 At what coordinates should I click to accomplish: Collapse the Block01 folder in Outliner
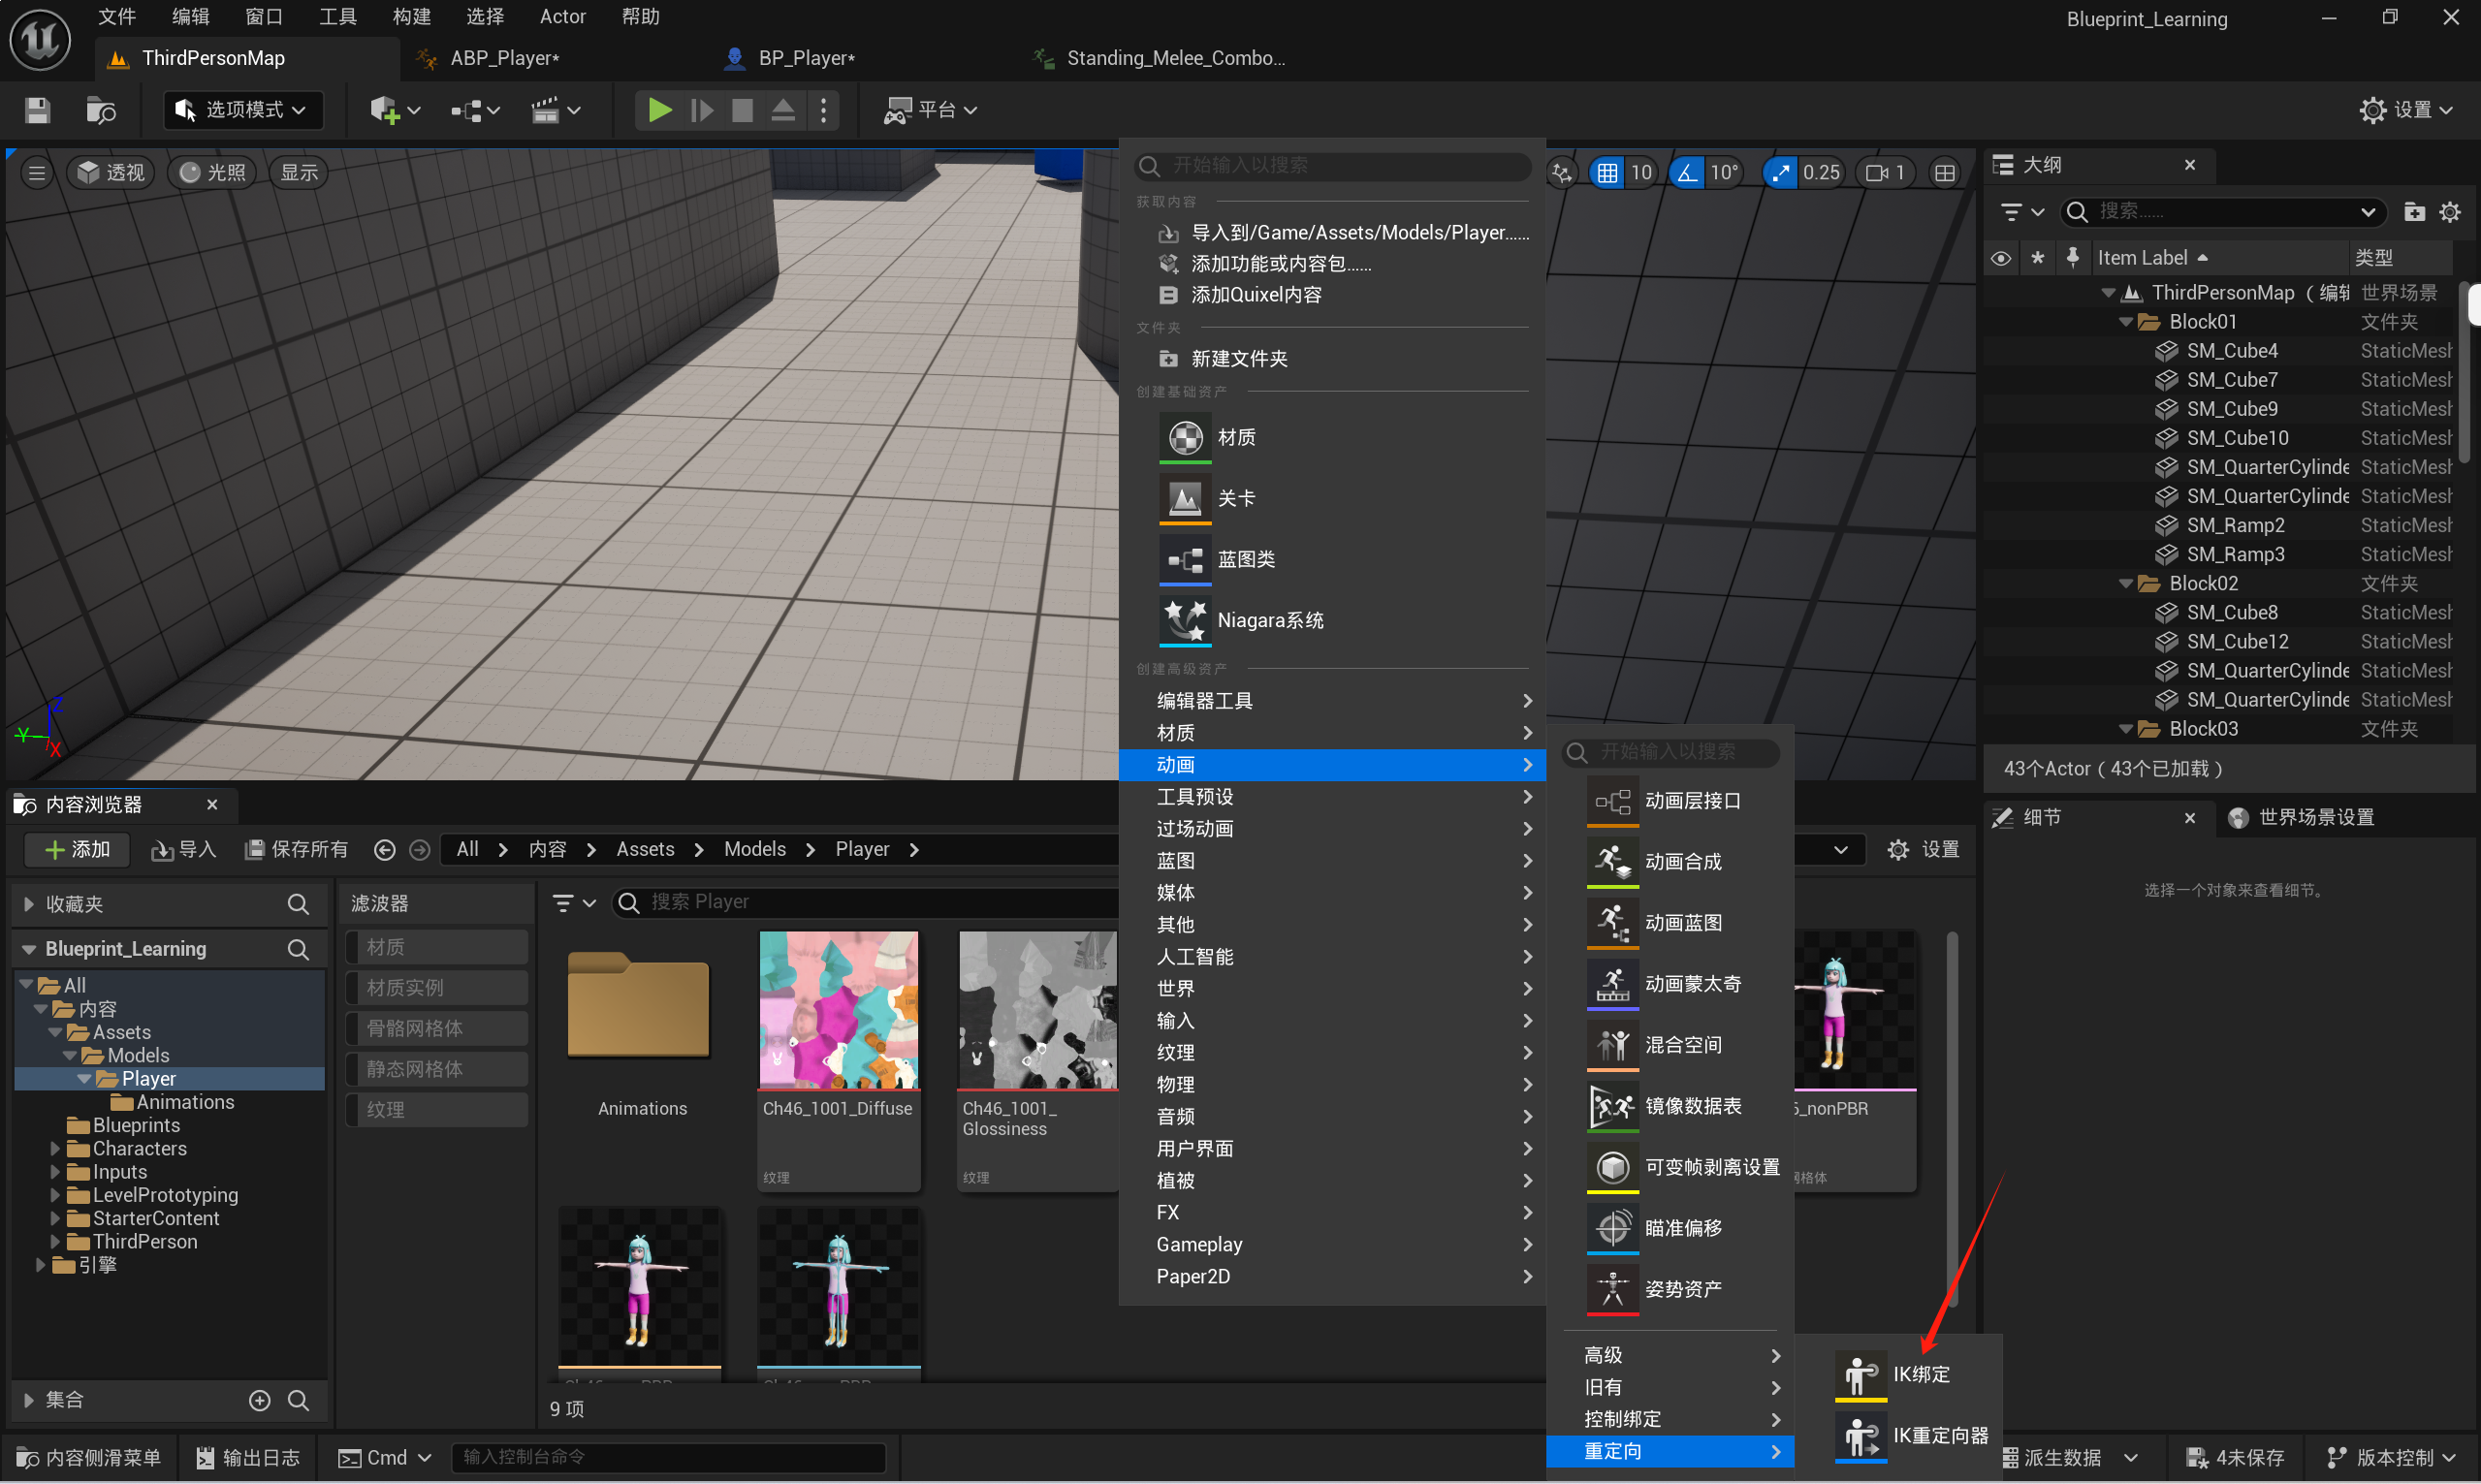click(x=2126, y=322)
